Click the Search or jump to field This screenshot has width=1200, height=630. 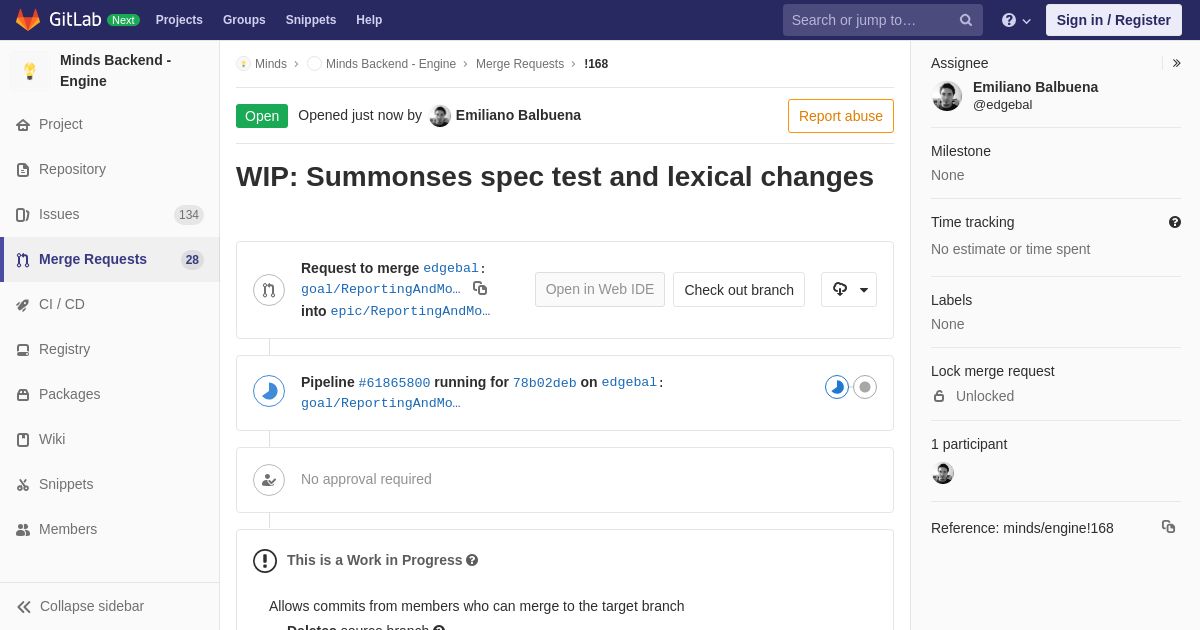tap(883, 20)
